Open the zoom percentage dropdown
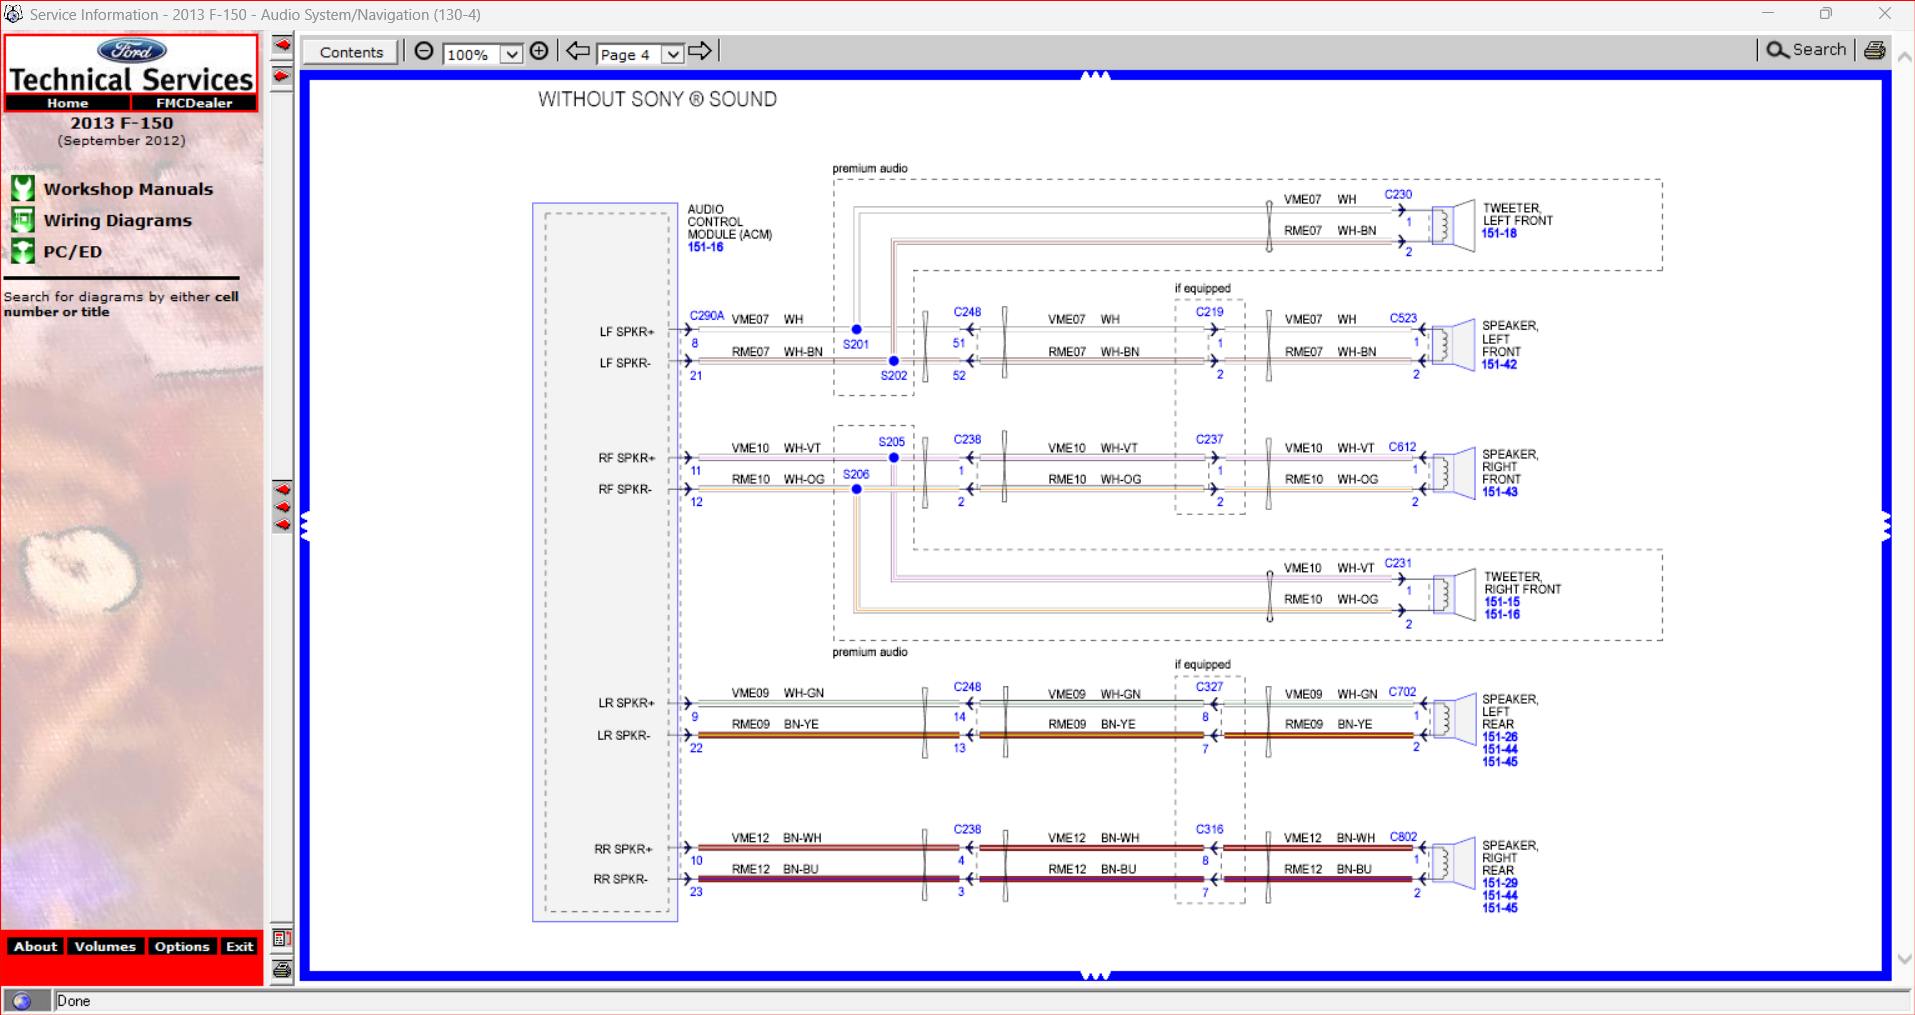This screenshot has width=1915, height=1015. point(512,54)
